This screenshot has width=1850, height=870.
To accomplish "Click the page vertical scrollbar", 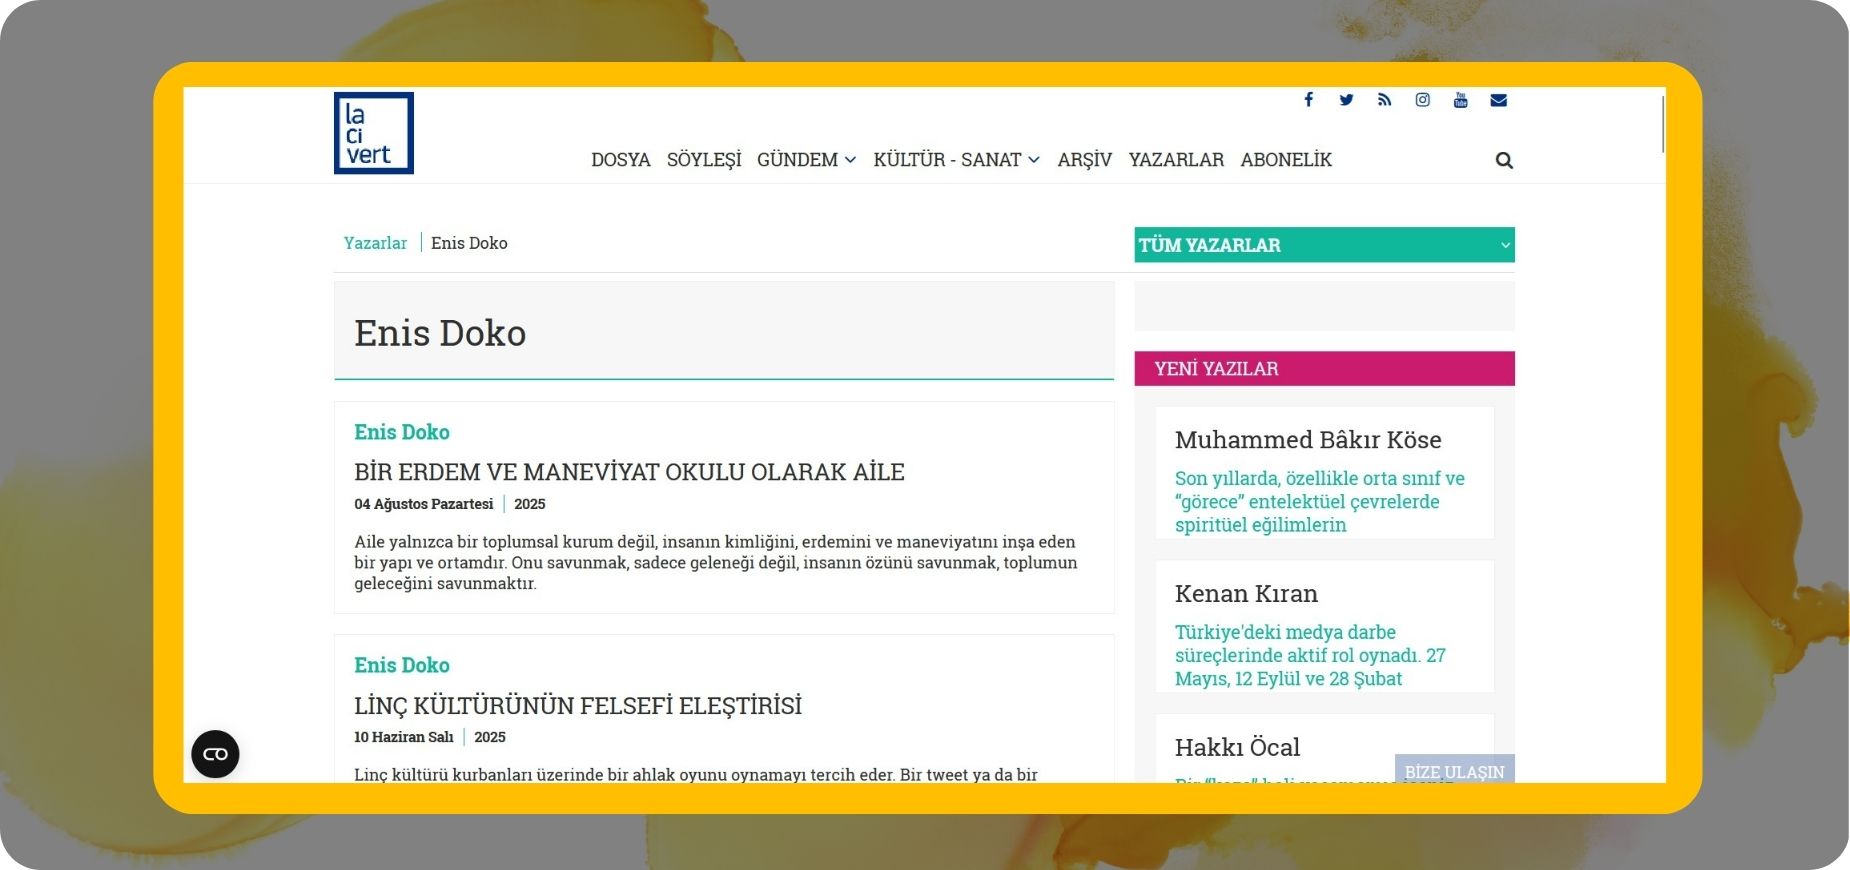I will pyautogui.click(x=1662, y=124).
